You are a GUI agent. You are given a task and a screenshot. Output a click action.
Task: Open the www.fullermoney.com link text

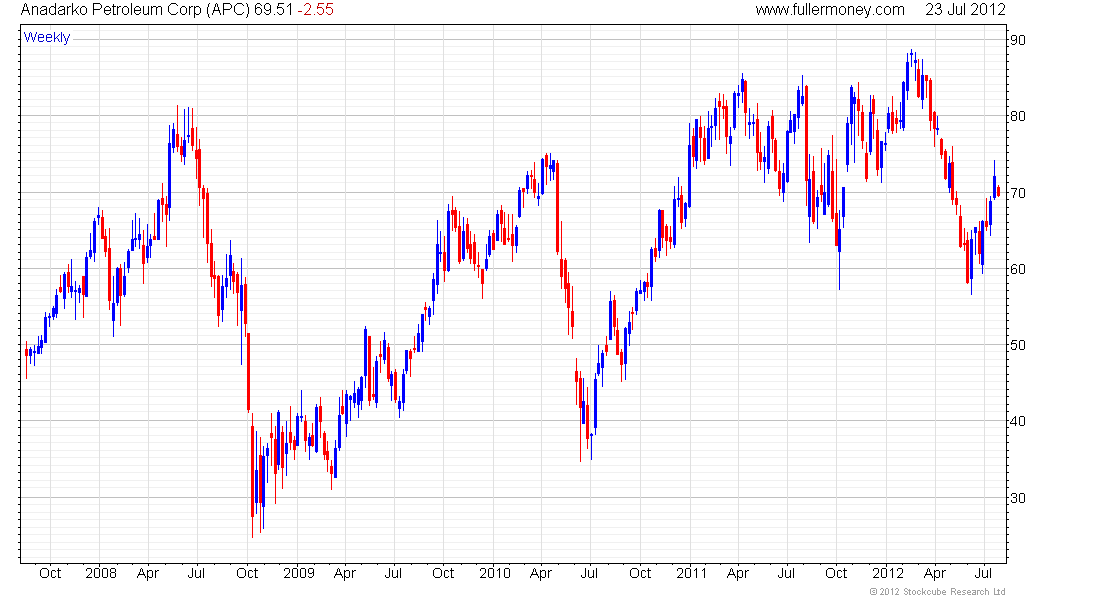[x=830, y=10]
